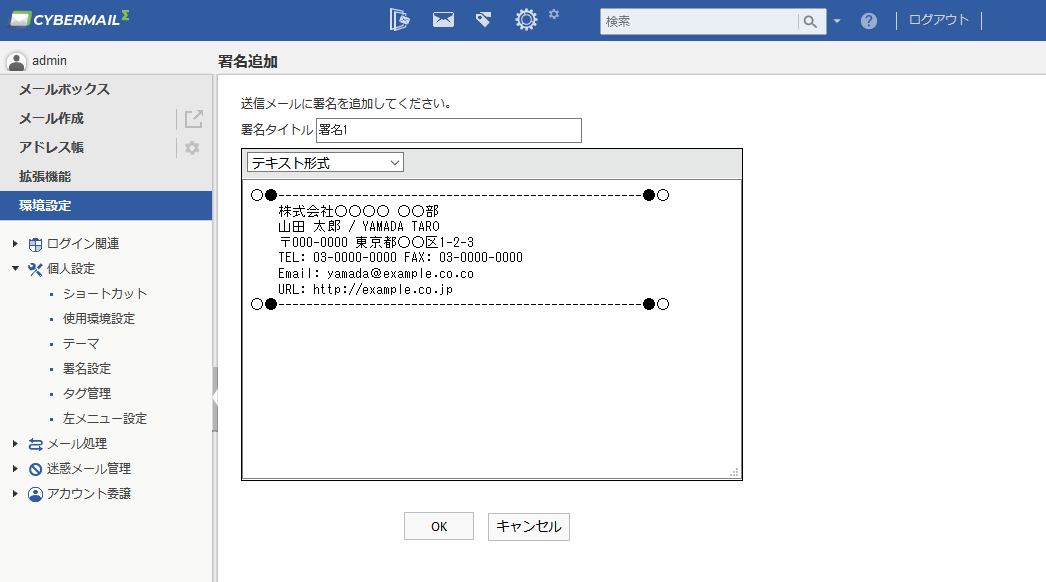Viewport: 1046px width, 582px height.
Task: Click the ログイン関連 shield icon
Action: [x=35, y=244]
